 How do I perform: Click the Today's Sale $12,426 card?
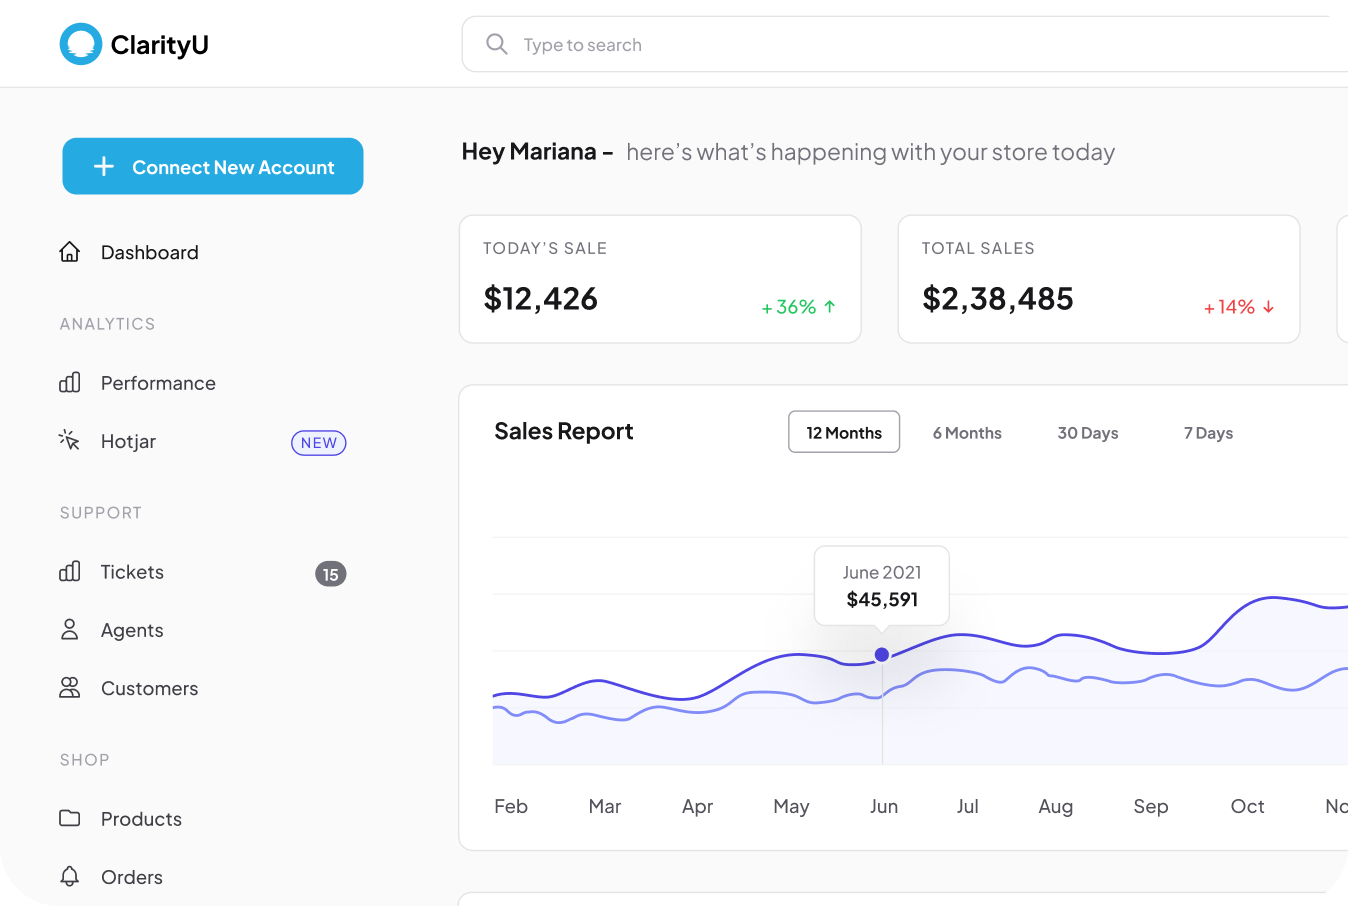[x=660, y=279]
